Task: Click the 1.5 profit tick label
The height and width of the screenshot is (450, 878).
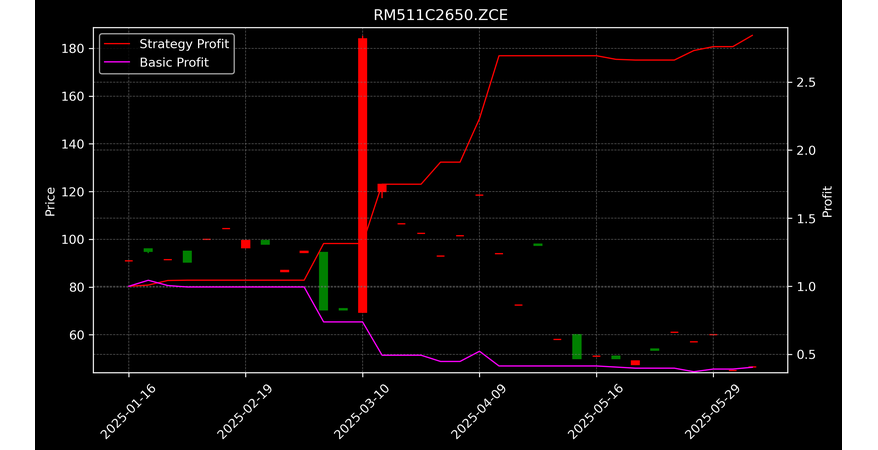Action: click(x=805, y=219)
